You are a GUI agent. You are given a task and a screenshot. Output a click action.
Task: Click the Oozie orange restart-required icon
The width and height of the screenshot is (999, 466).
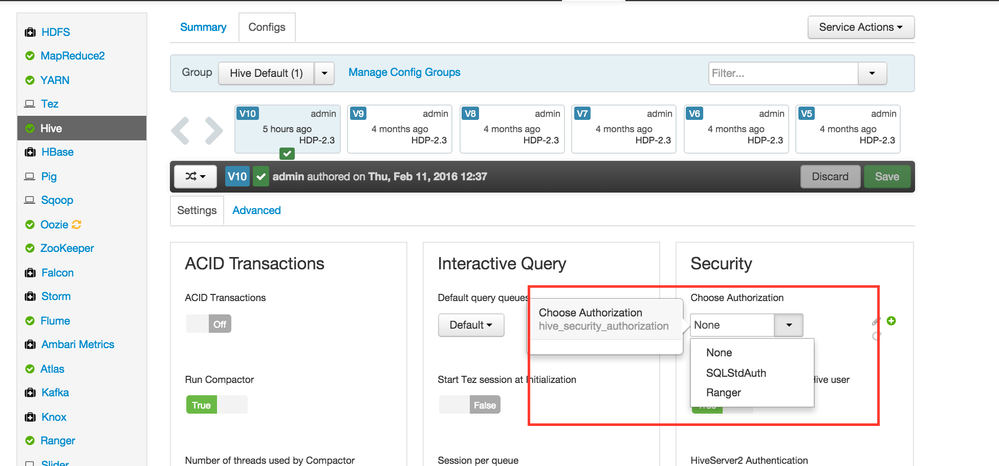pyautogui.click(x=77, y=224)
